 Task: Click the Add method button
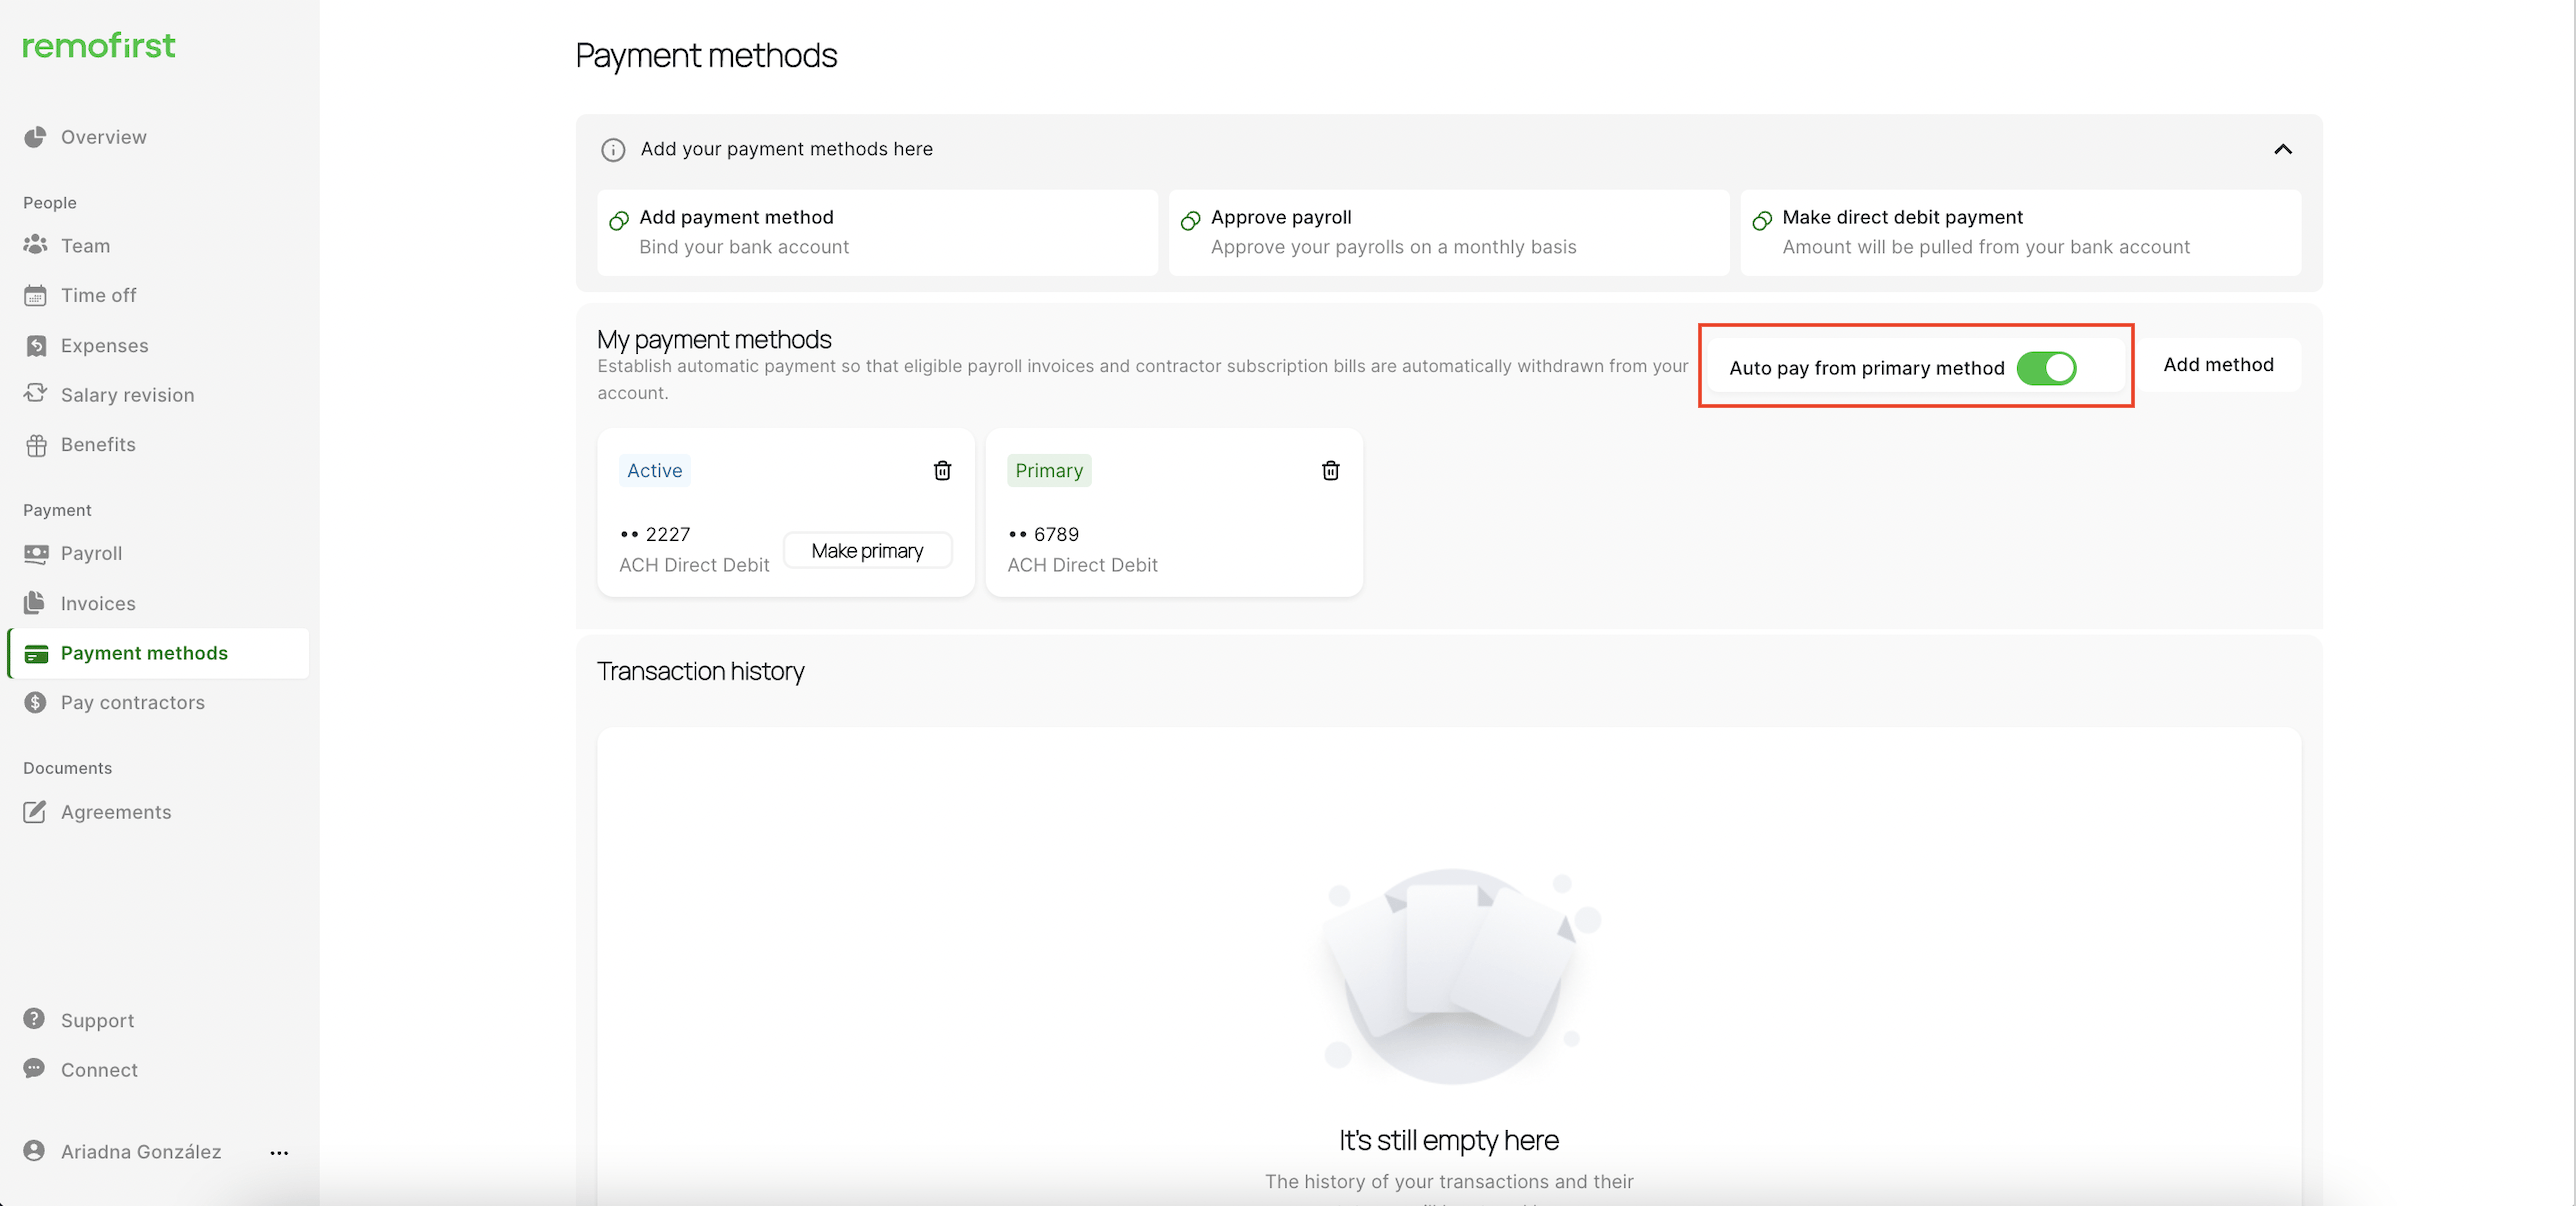[2218, 365]
